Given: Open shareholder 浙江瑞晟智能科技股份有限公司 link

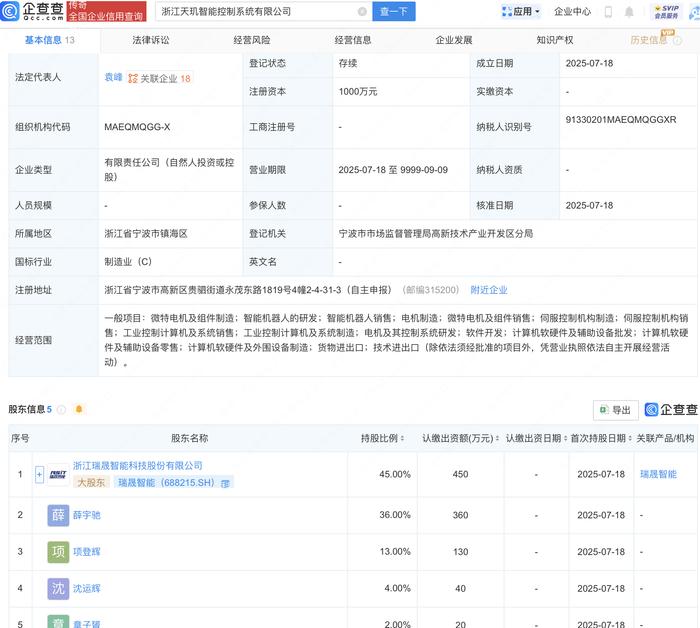Looking at the screenshot, I should [x=138, y=466].
